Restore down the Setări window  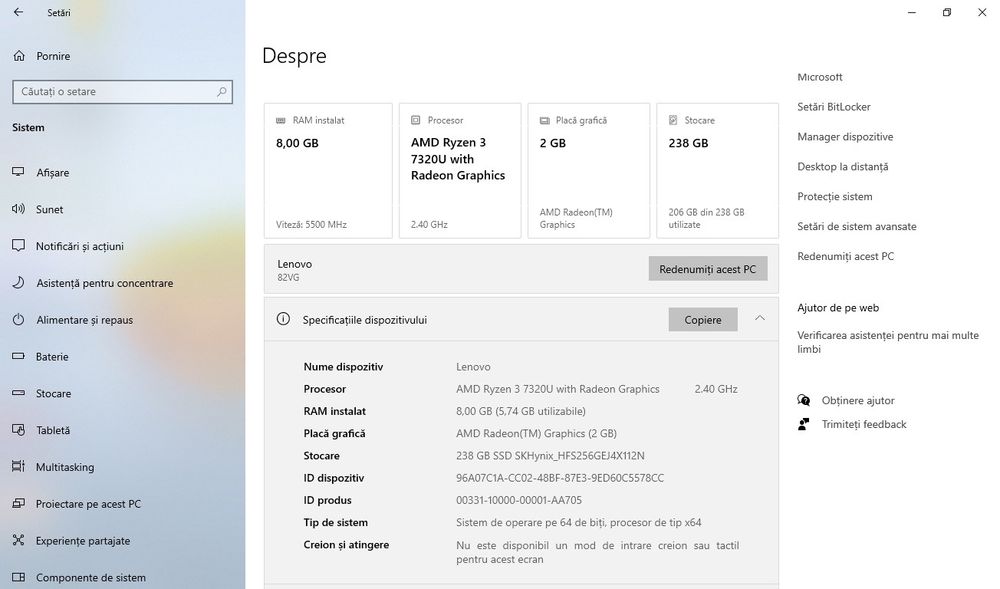point(946,12)
